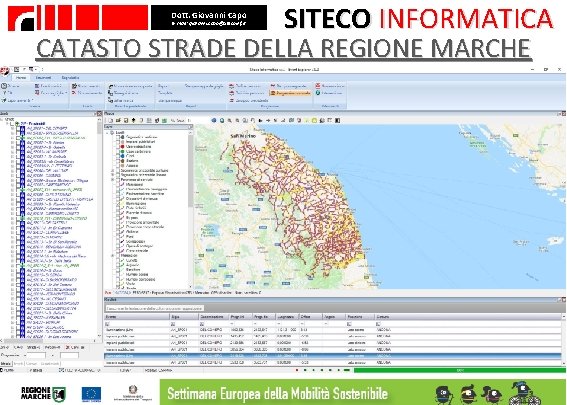Click the green spreadsheet icon in map toolbar
The height and width of the screenshot is (405, 567).
pos(164,120)
